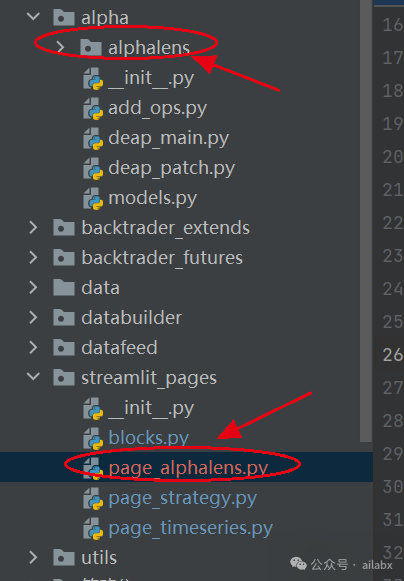The width and height of the screenshot is (404, 581).
Task: Expand the backtrader_futures folder chevron
Action: click(33, 258)
